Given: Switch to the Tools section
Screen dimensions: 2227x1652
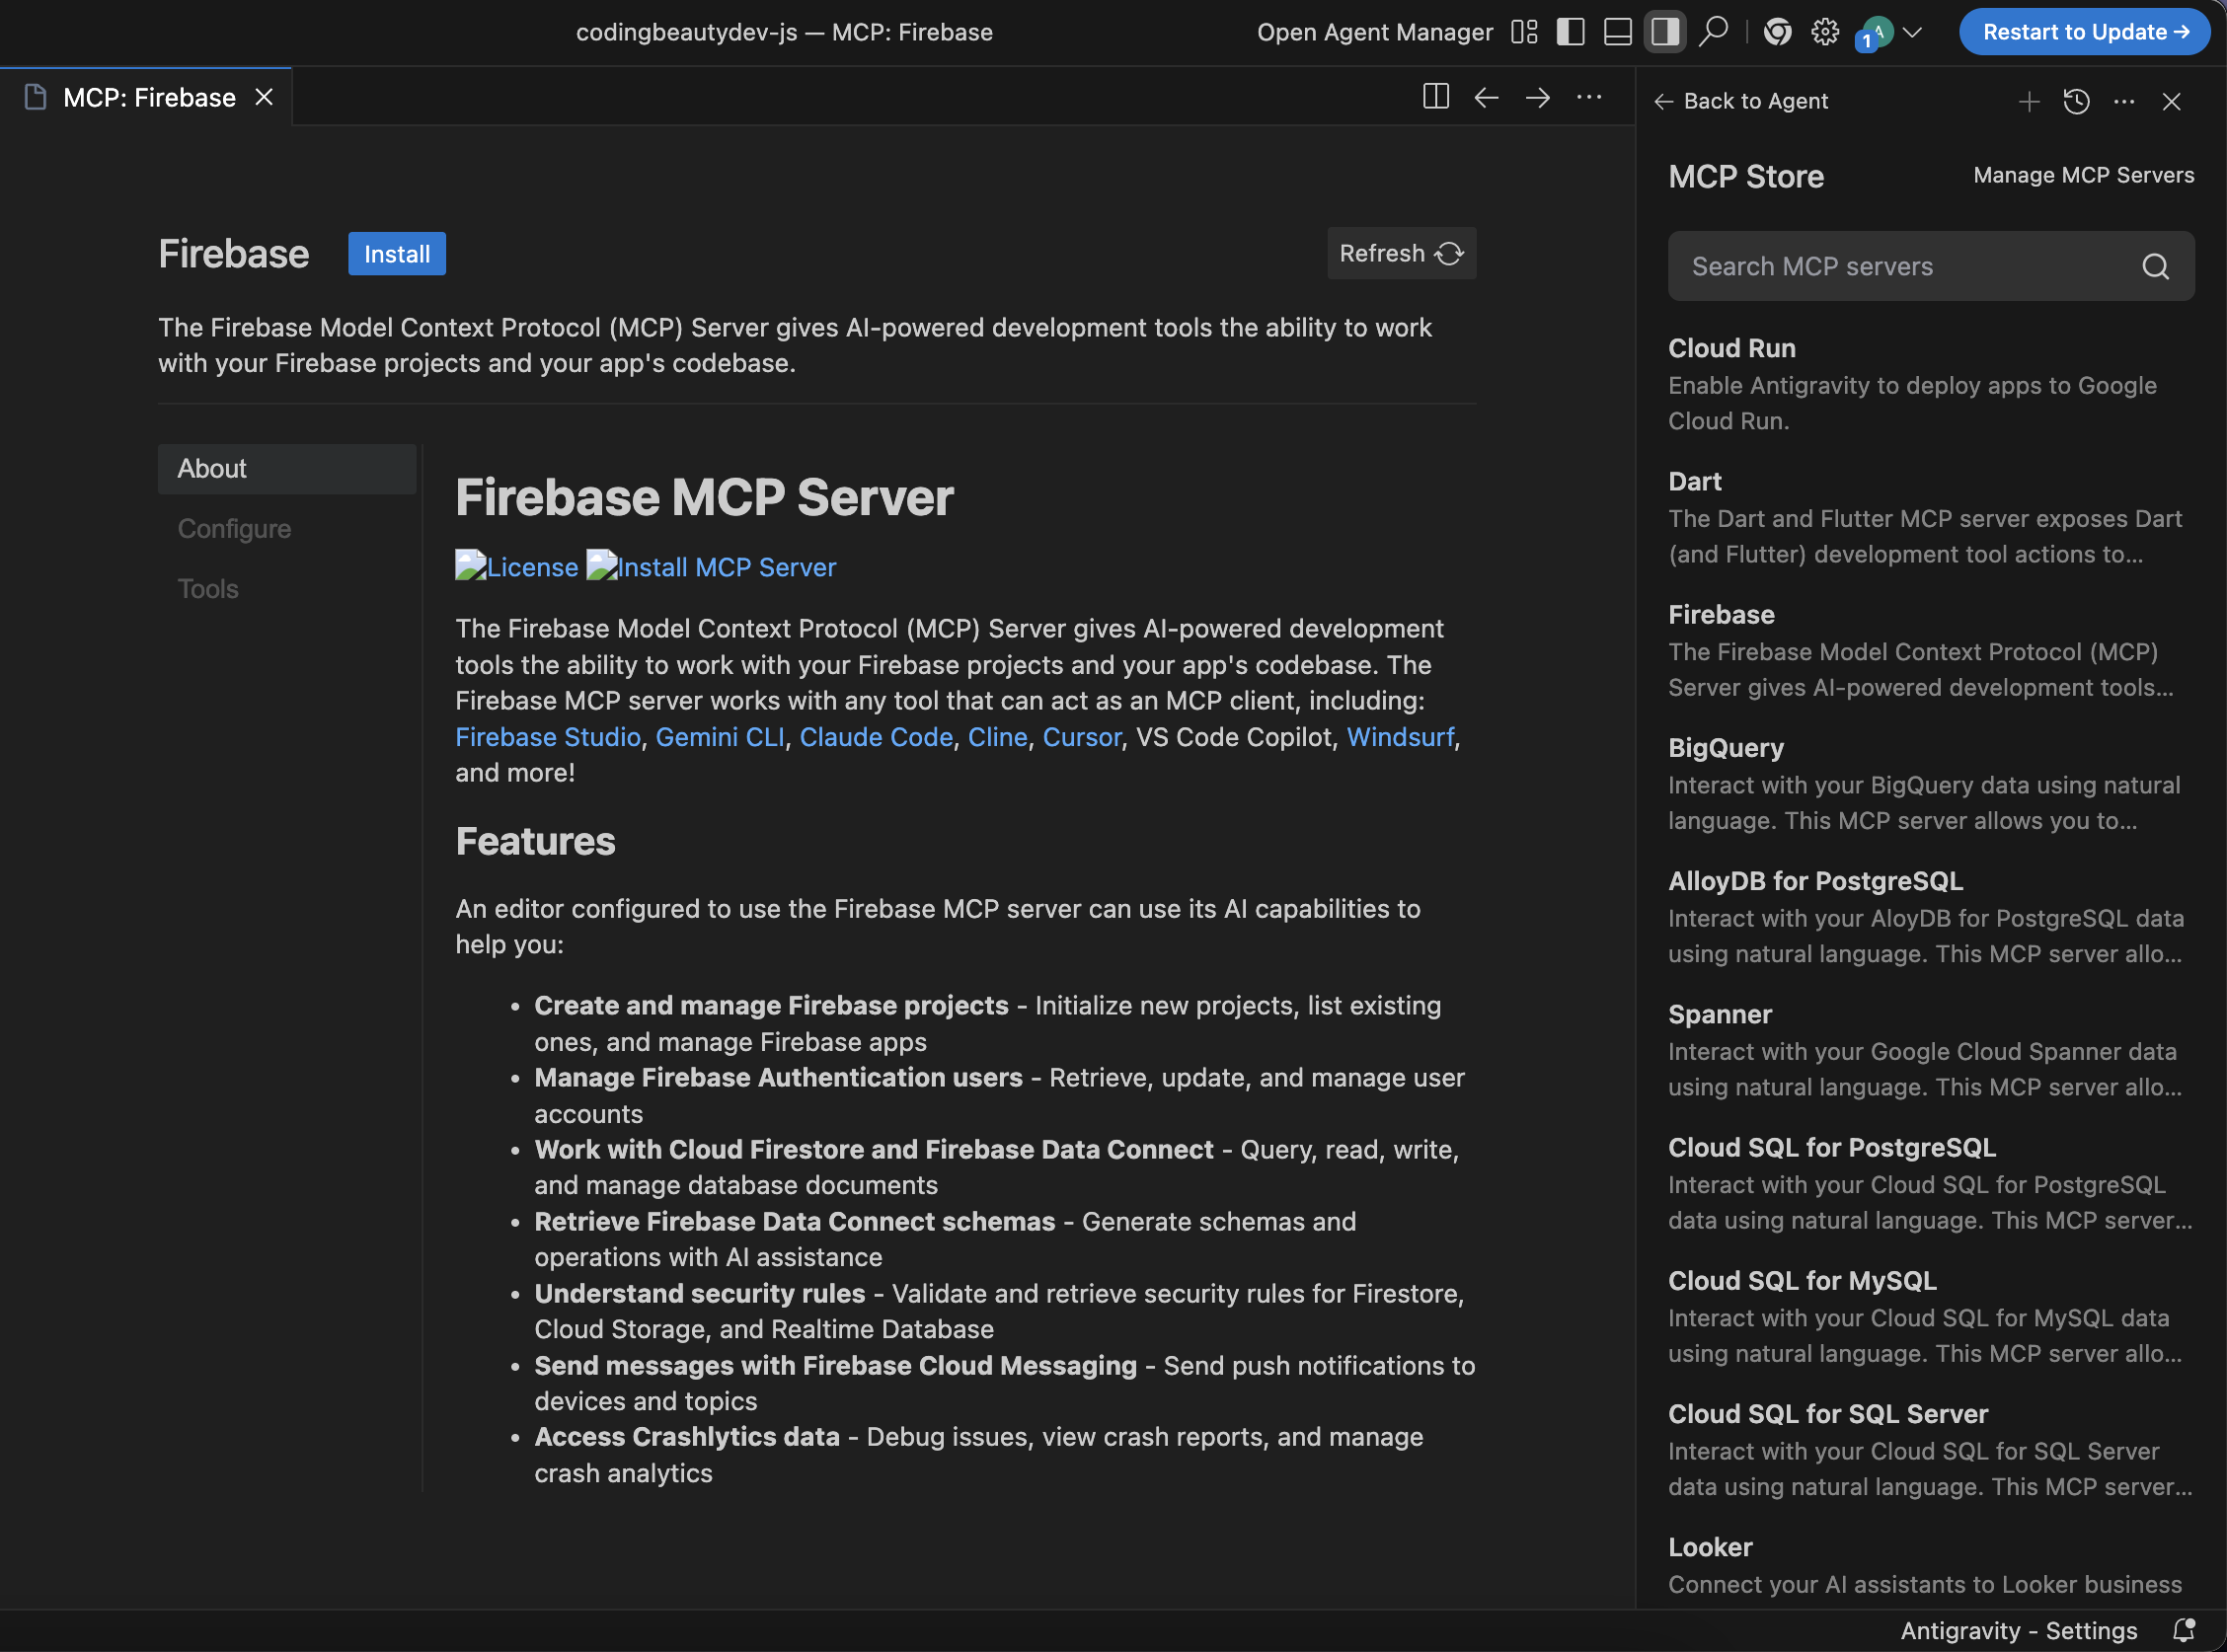Looking at the screenshot, I should point(208,588).
